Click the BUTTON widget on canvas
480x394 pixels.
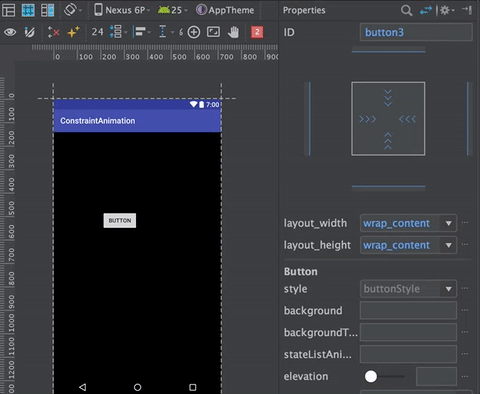coord(120,220)
